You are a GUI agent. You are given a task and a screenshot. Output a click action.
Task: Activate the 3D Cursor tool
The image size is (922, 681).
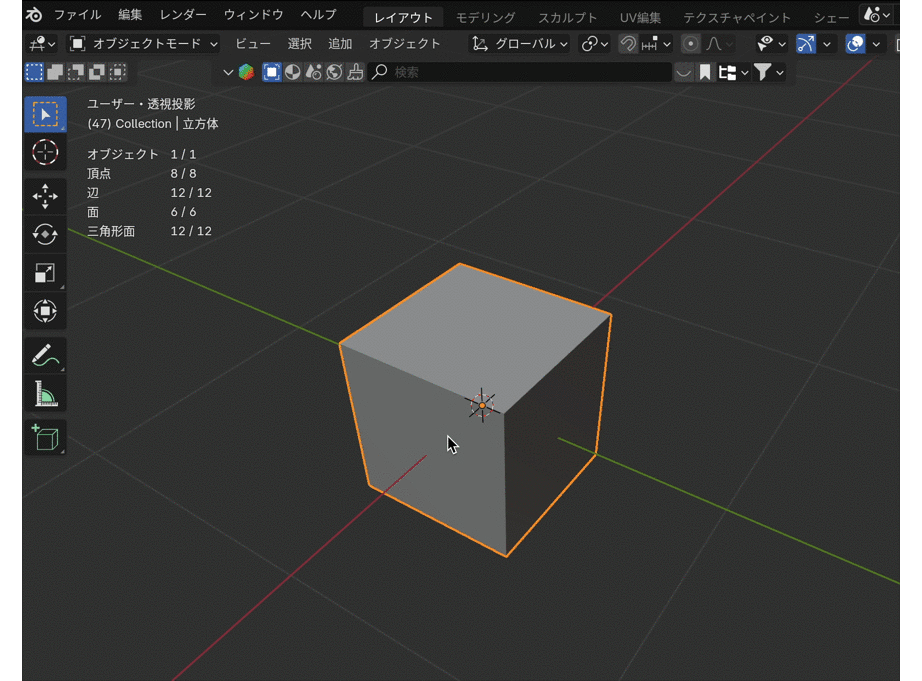tap(45, 152)
